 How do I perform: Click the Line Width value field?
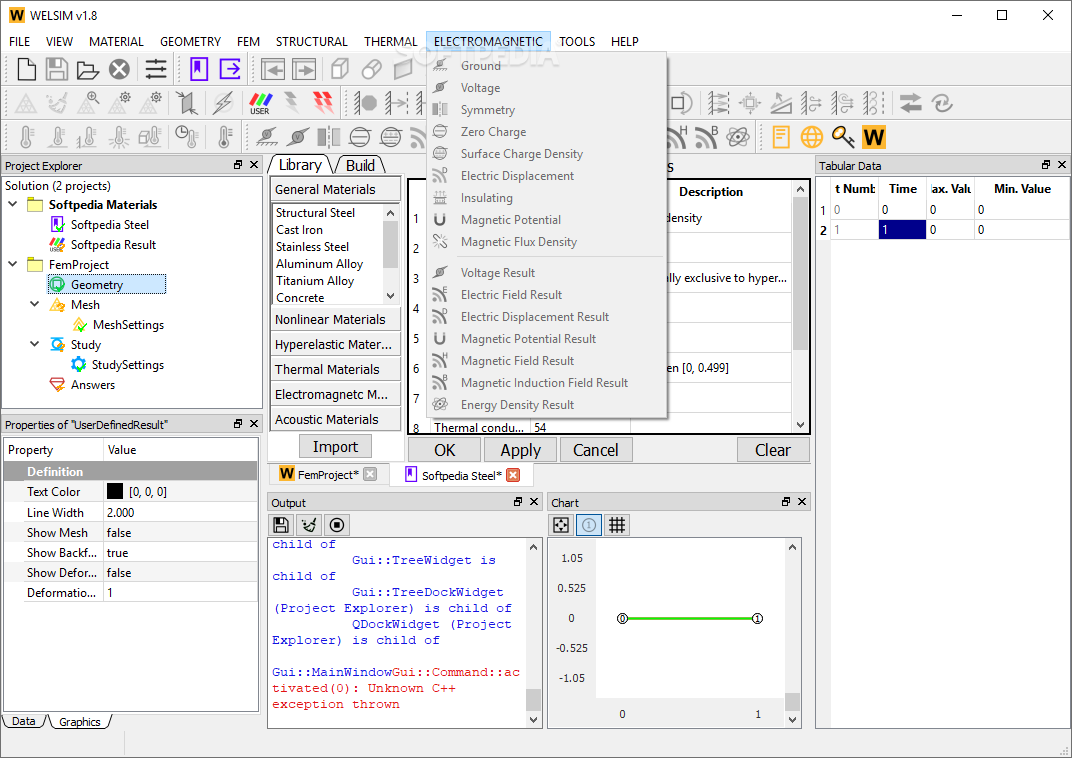coord(180,513)
